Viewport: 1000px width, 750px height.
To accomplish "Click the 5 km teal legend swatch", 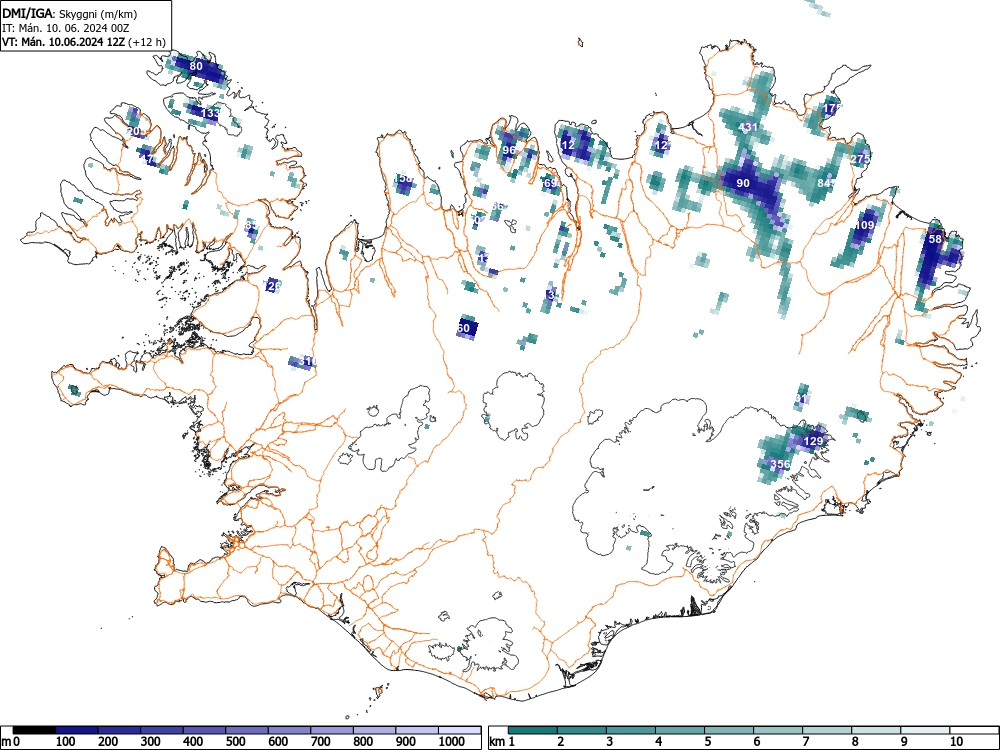I will click(x=728, y=730).
